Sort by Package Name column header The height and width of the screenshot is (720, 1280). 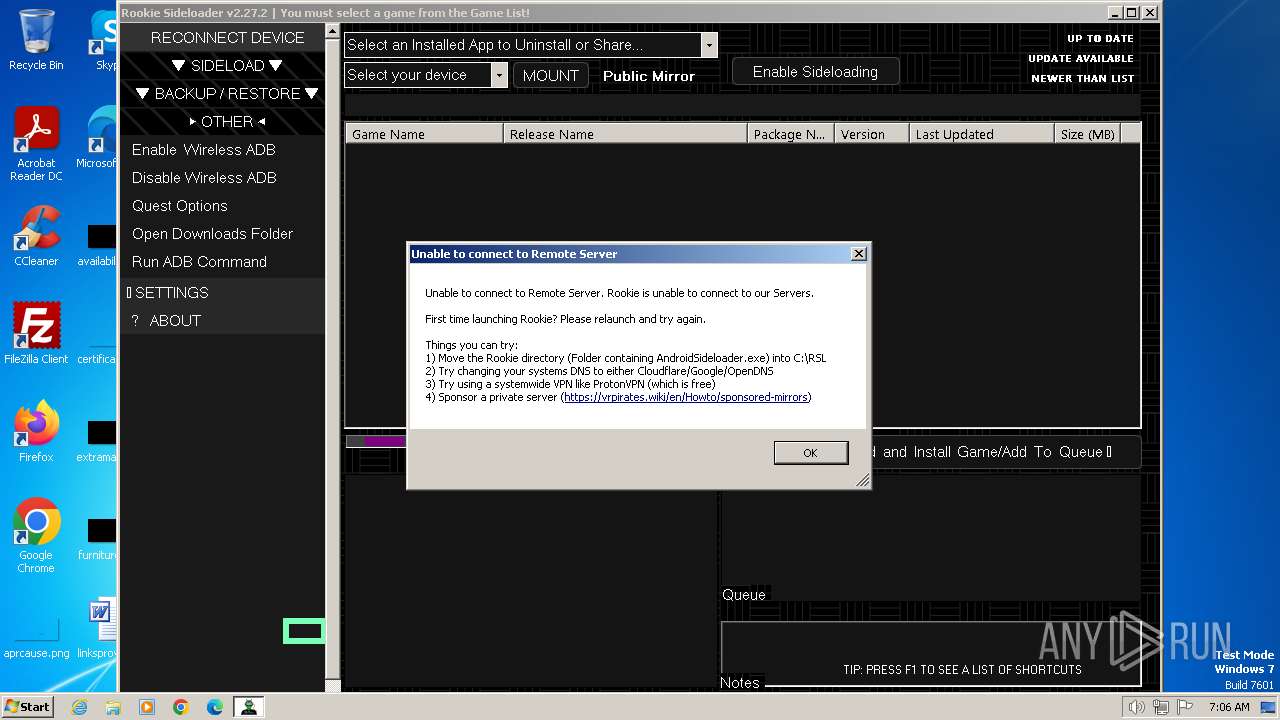[791, 134]
